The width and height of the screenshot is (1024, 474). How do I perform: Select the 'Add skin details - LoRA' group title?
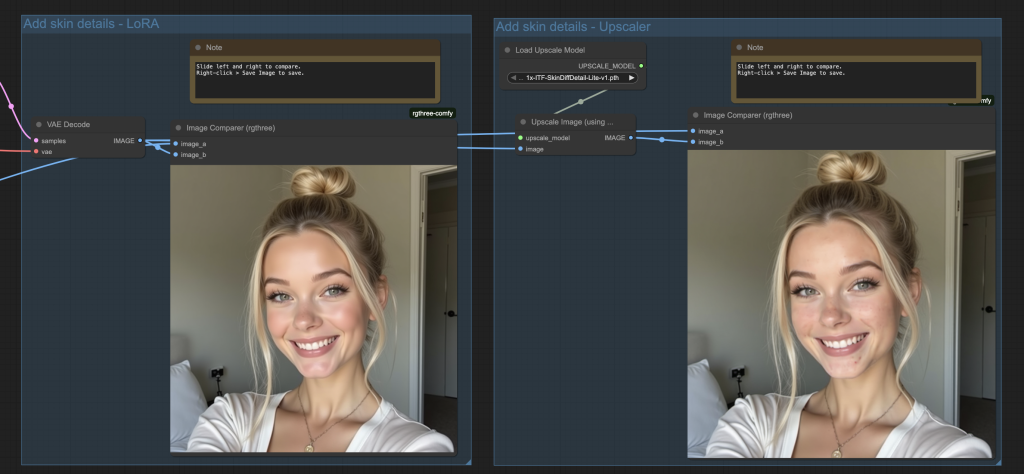tap(91, 23)
